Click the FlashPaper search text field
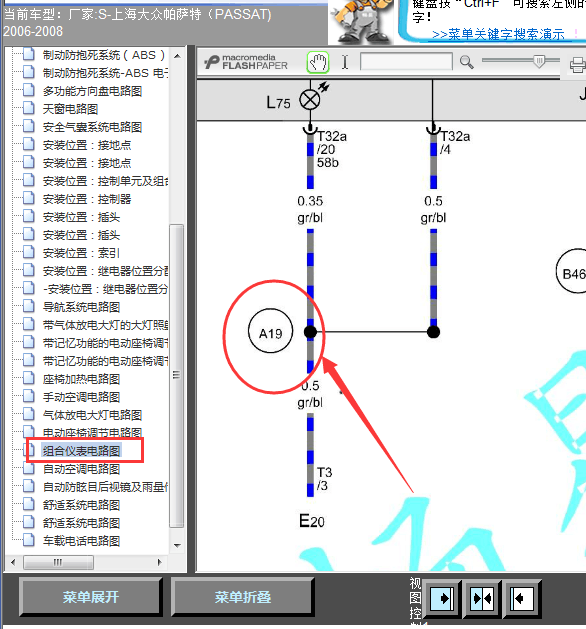 pyautogui.click(x=406, y=62)
